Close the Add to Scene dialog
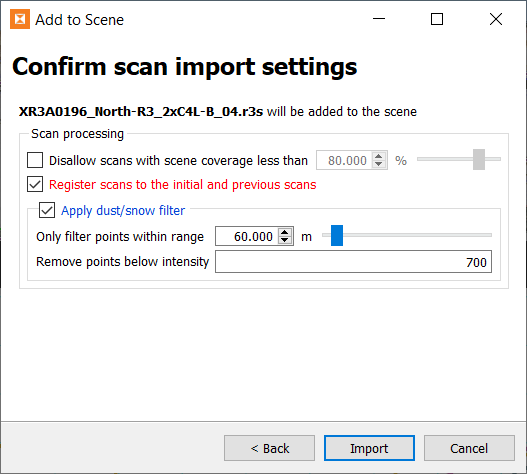This screenshot has width=527, height=474. point(496,19)
